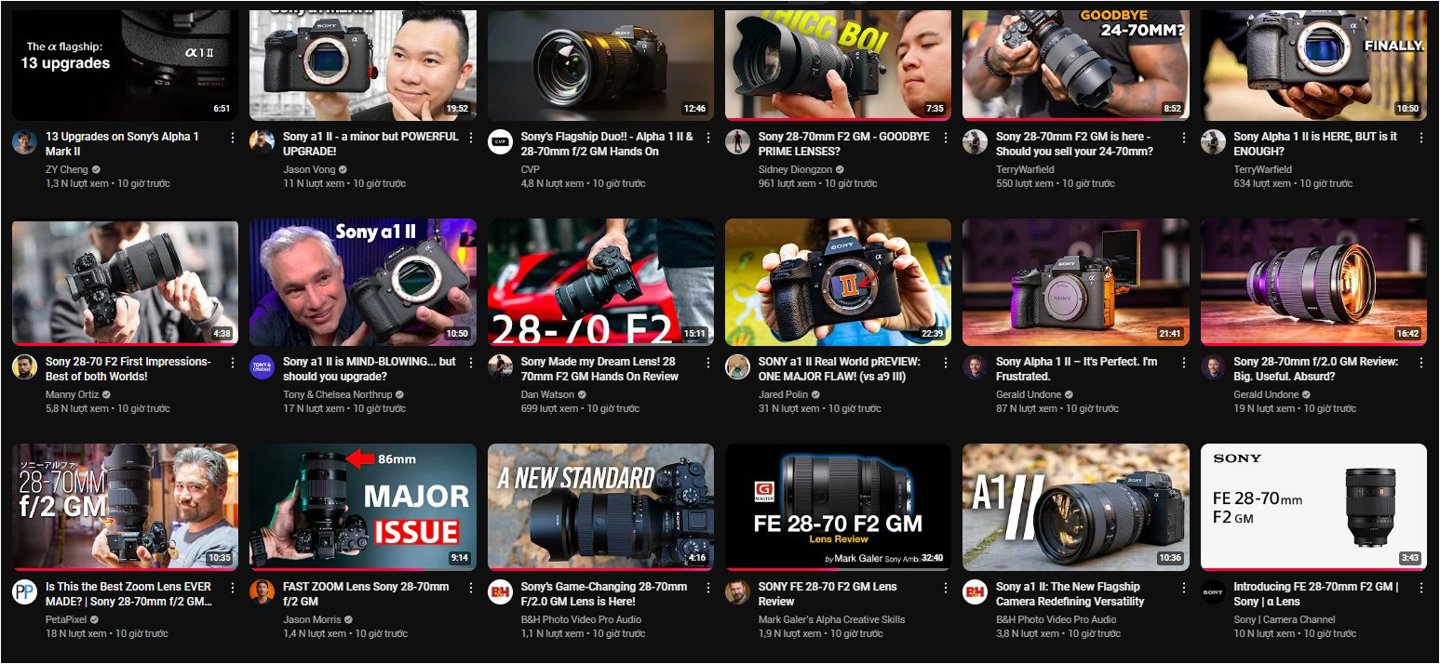Screen dimensions: 1440x664
Task: Click '961 lượt xem' view count
Action: [x=785, y=183]
